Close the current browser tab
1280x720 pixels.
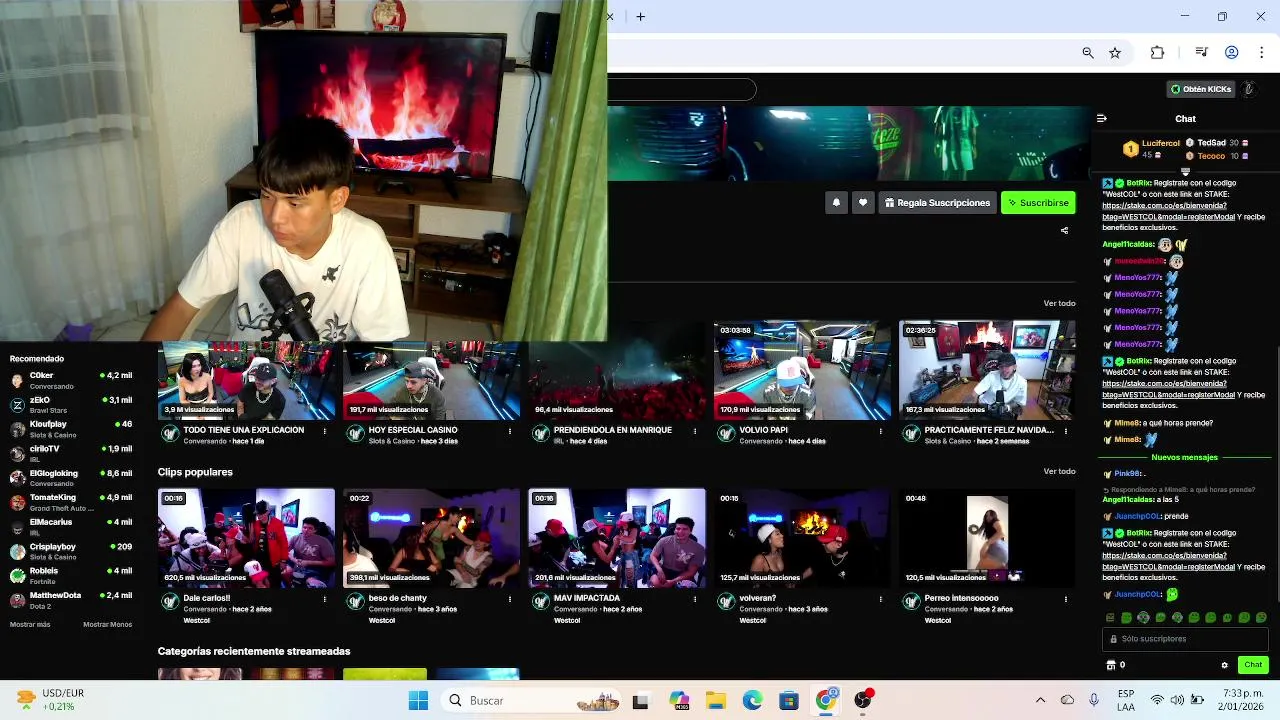click(610, 16)
